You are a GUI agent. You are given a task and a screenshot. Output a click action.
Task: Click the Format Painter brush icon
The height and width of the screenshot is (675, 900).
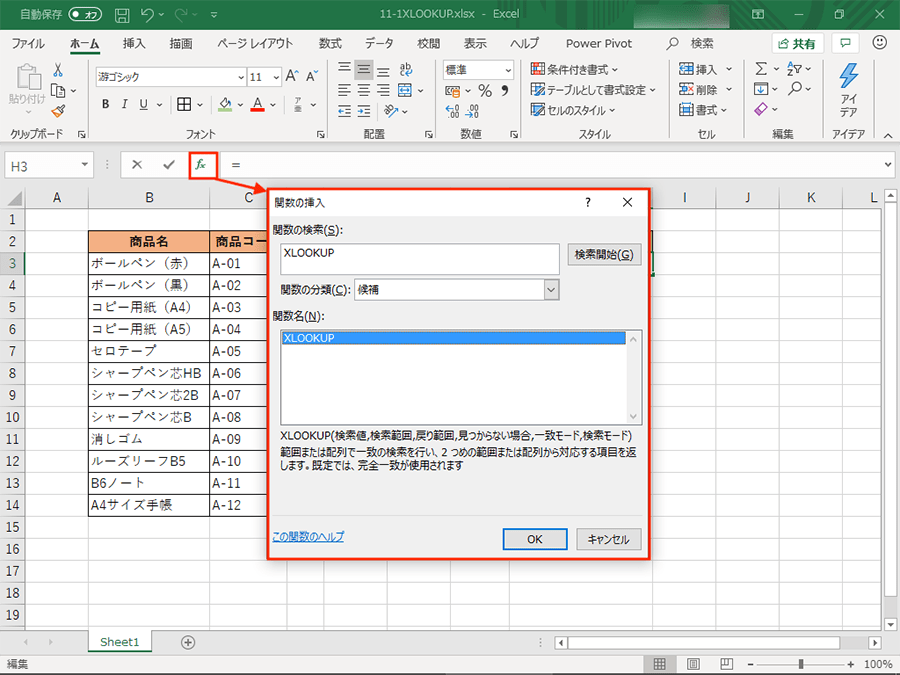[58, 111]
